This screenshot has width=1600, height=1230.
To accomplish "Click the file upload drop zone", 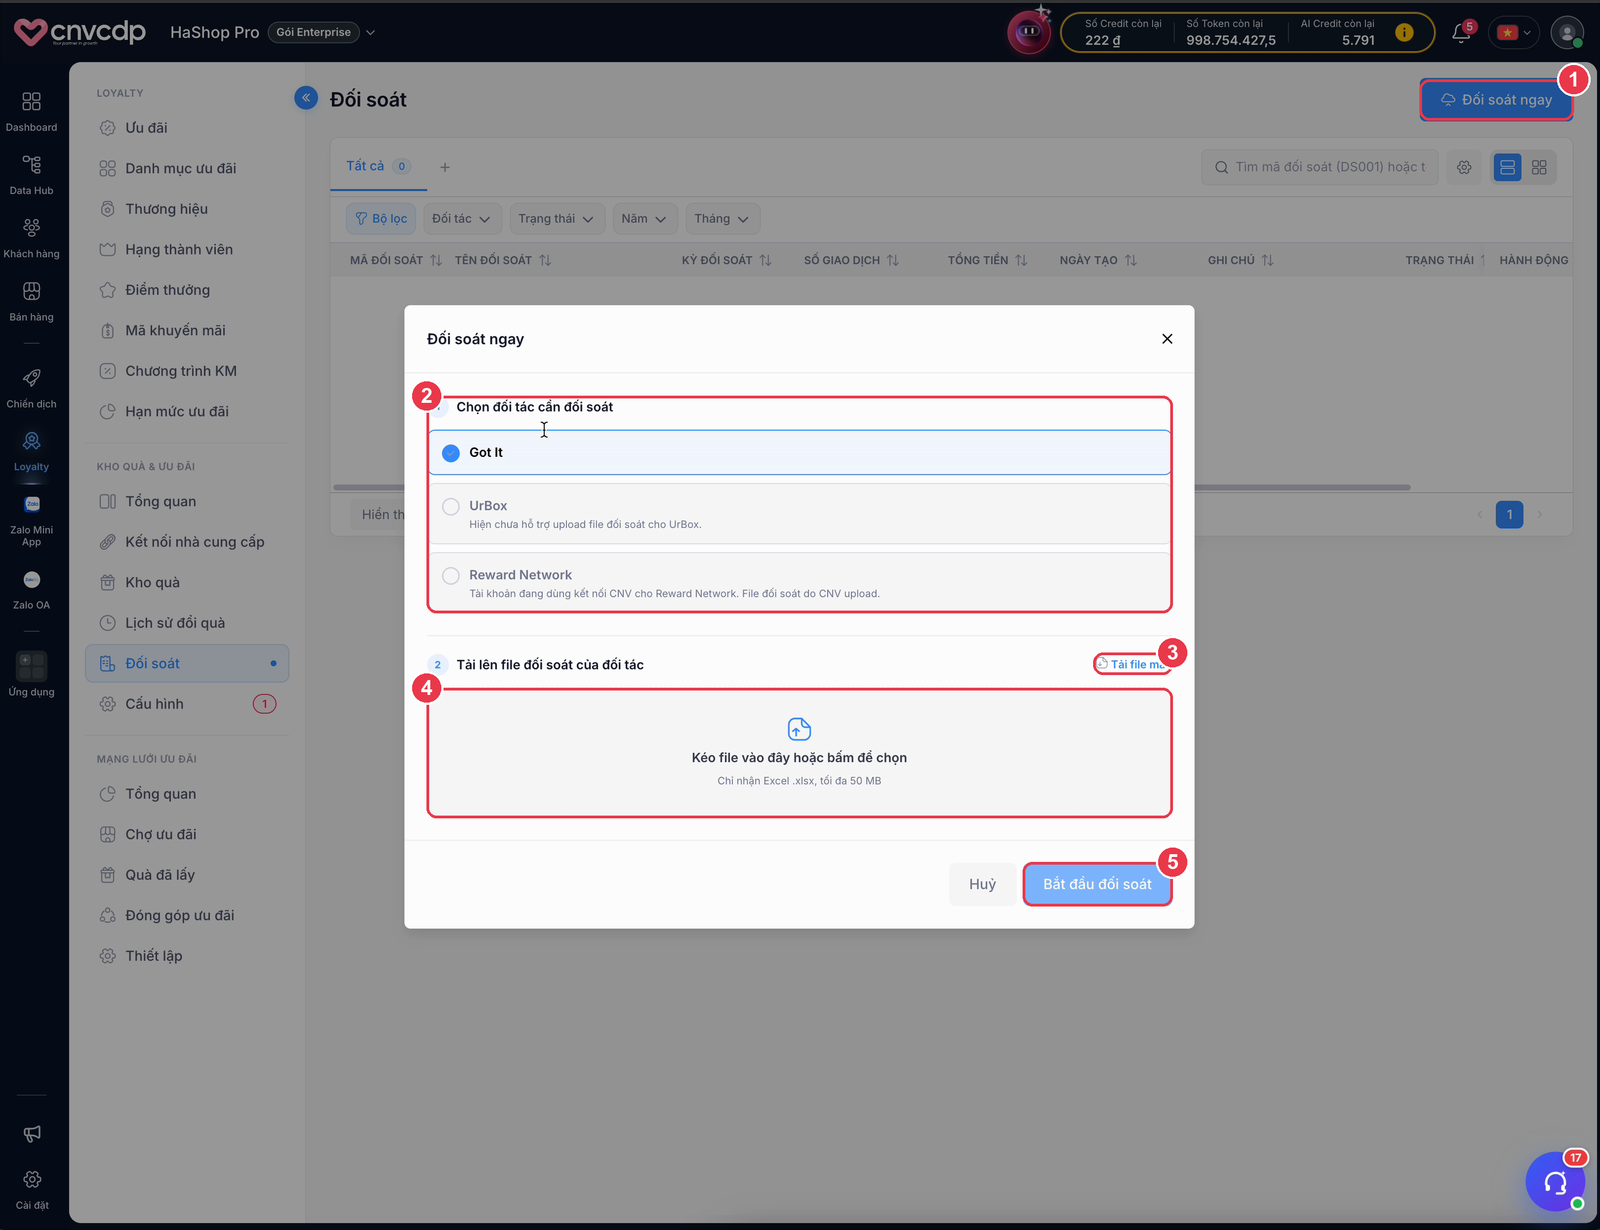I will (x=799, y=753).
